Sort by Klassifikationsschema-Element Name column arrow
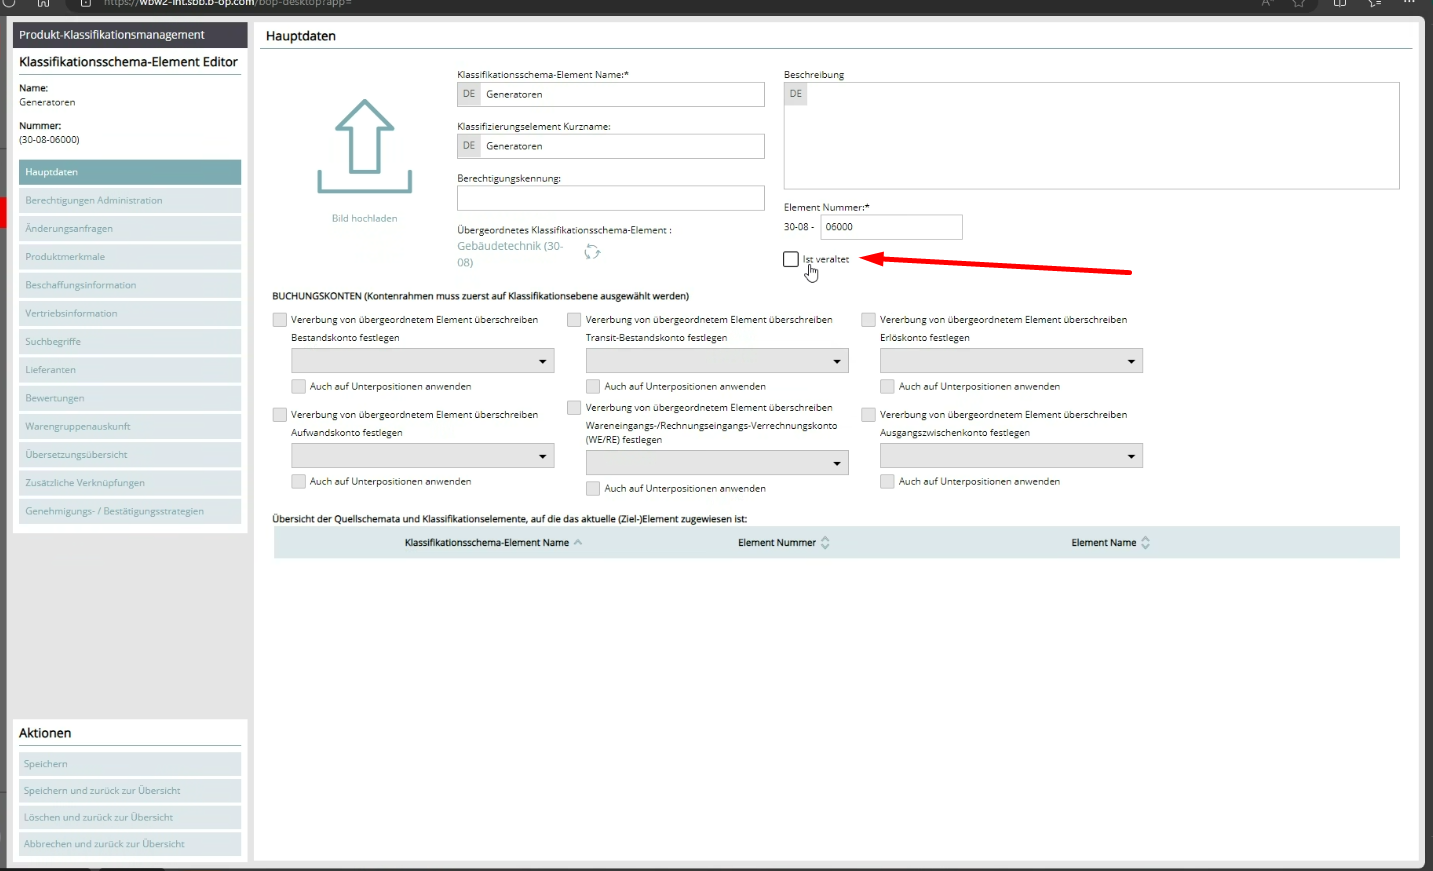 [x=578, y=543]
